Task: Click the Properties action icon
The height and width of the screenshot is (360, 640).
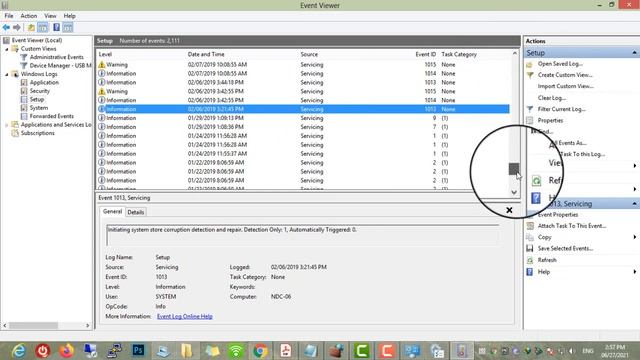Action: [x=530, y=120]
